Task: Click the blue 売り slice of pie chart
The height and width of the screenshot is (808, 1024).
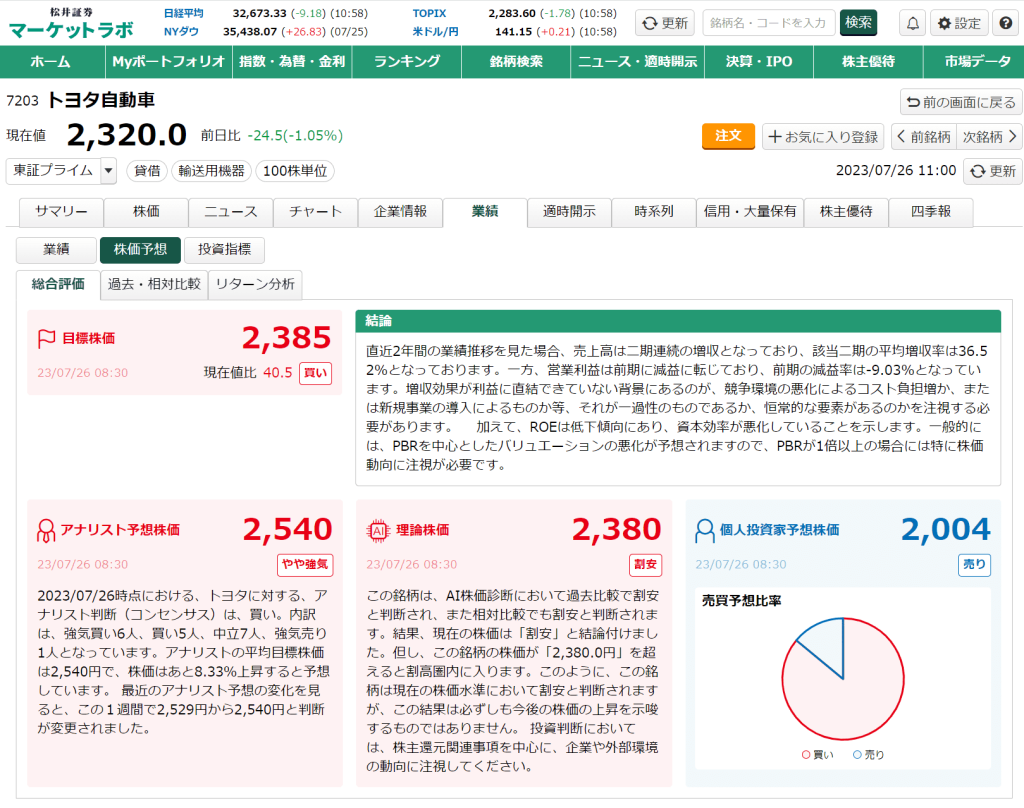Action: 826,643
